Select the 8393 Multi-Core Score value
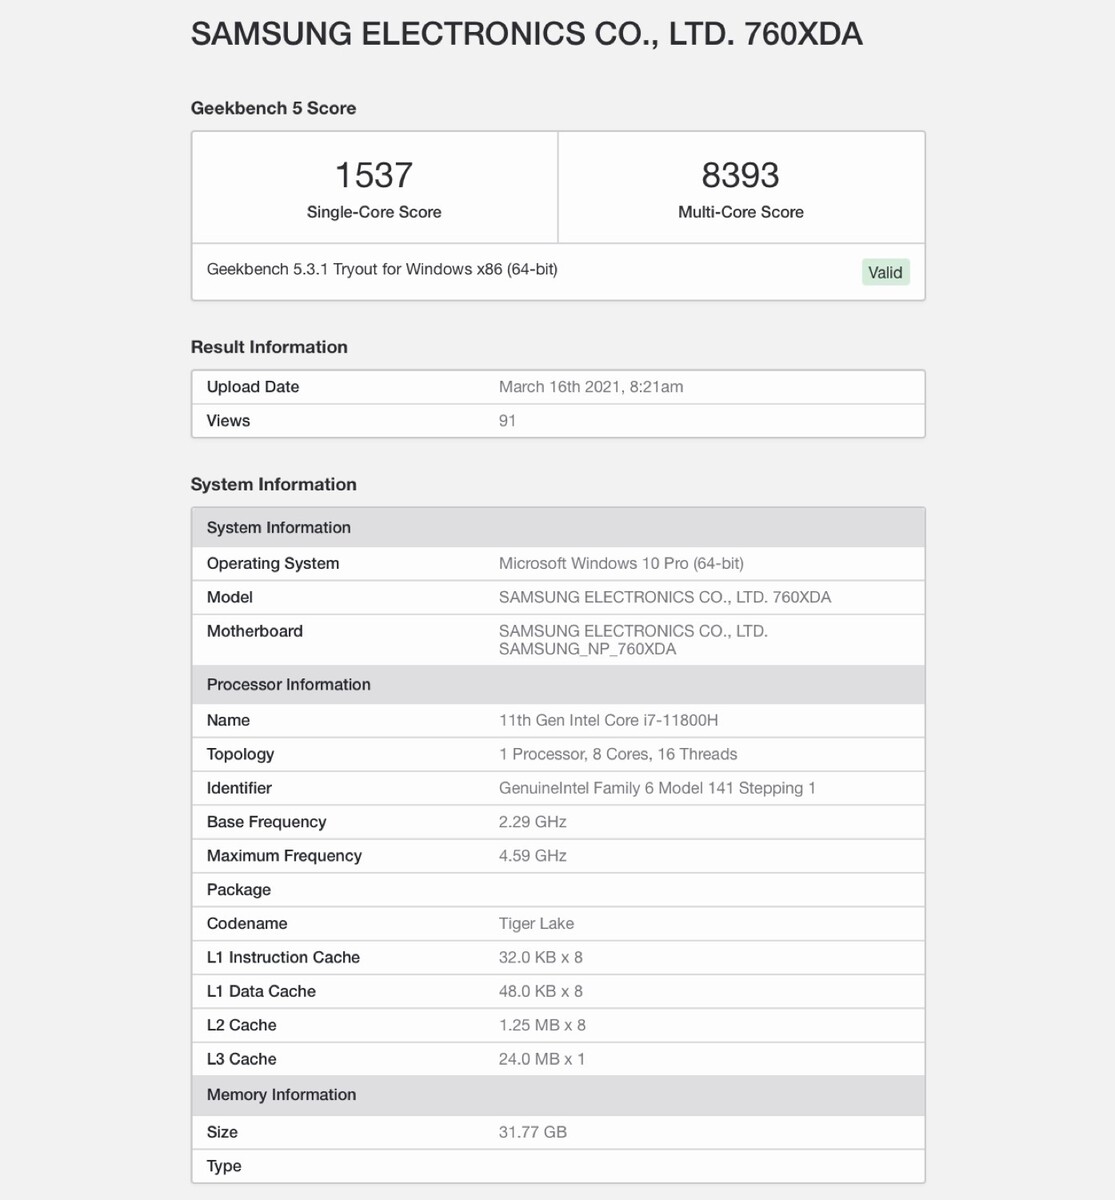The width and height of the screenshot is (1115, 1200). pyautogui.click(x=740, y=176)
